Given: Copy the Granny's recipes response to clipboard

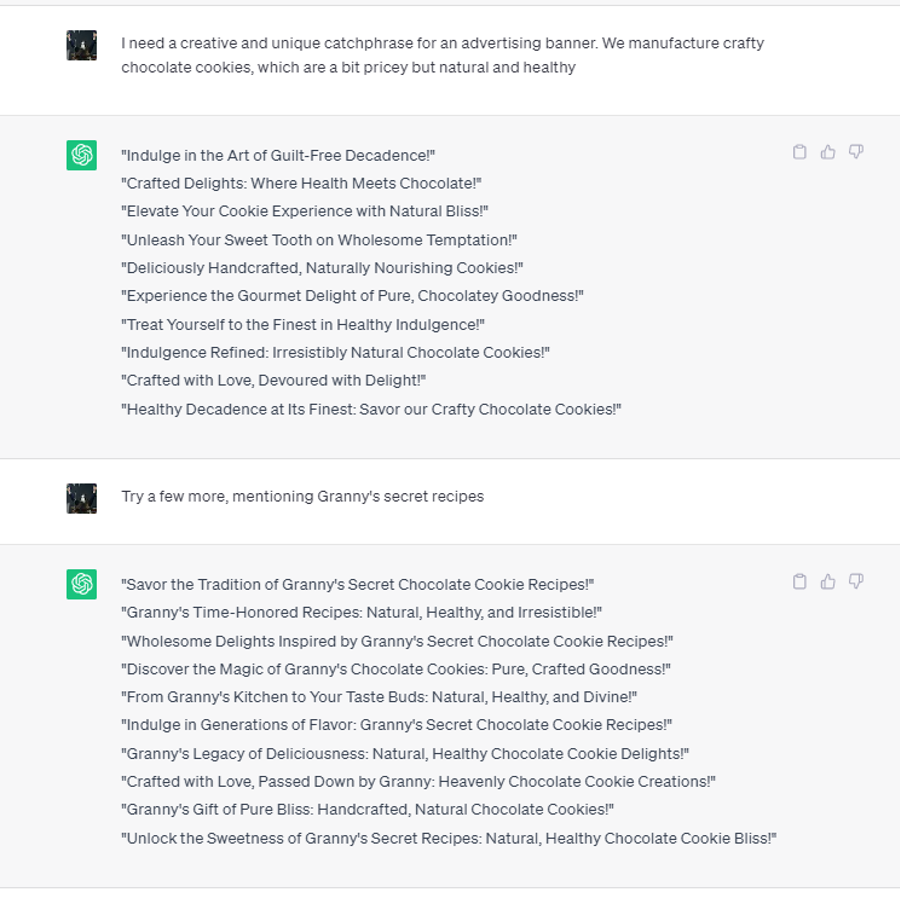Looking at the screenshot, I should (x=800, y=582).
